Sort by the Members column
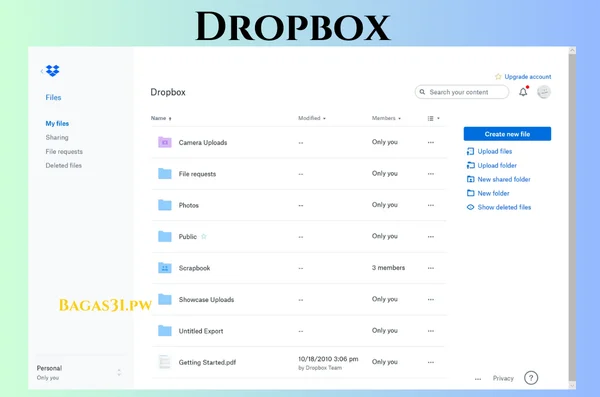The width and height of the screenshot is (600, 397). tap(386, 118)
